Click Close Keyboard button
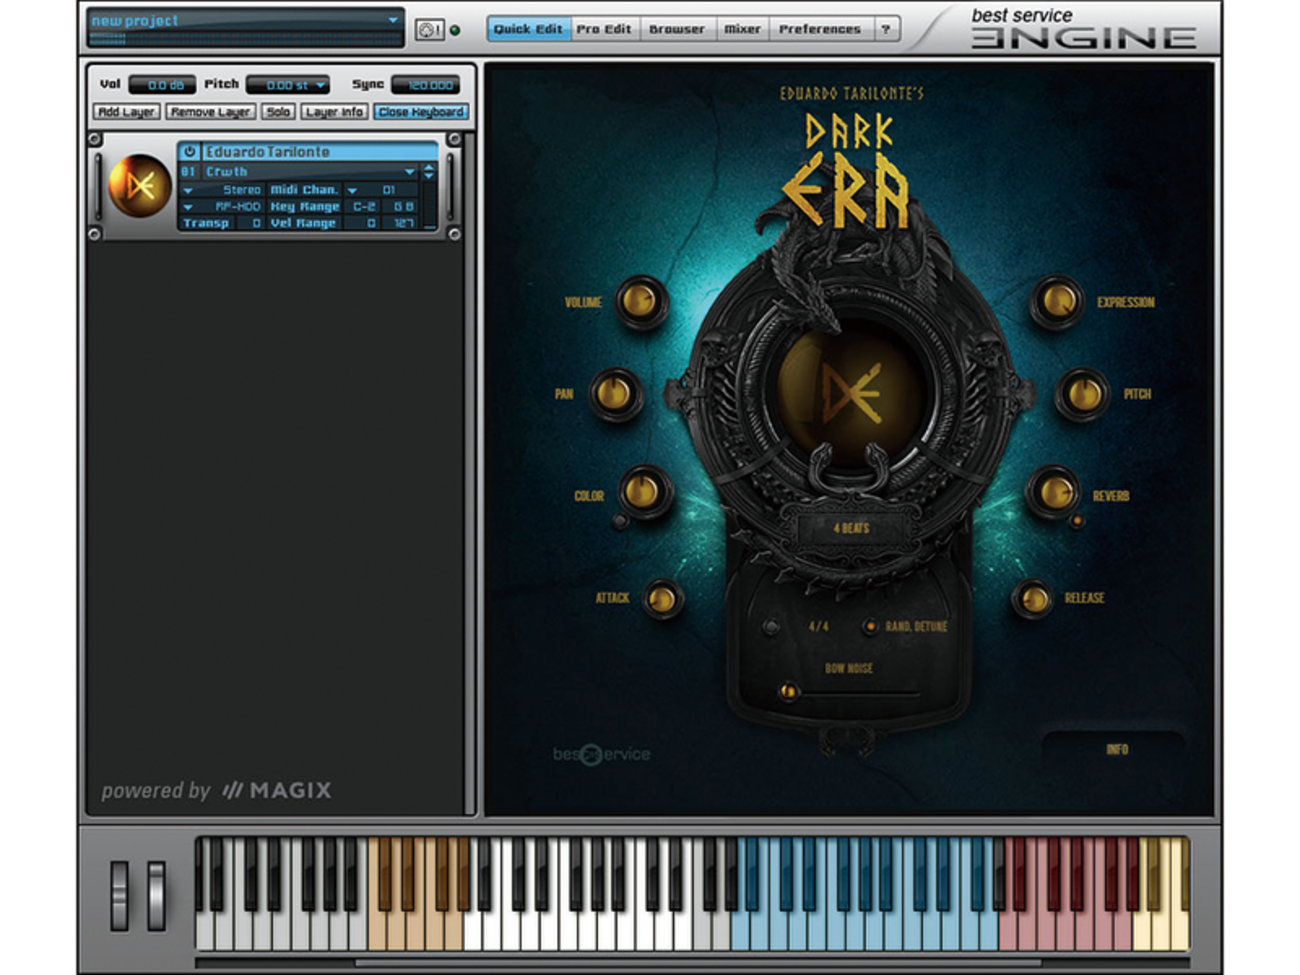The image size is (1300, 975). tap(421, 112)
